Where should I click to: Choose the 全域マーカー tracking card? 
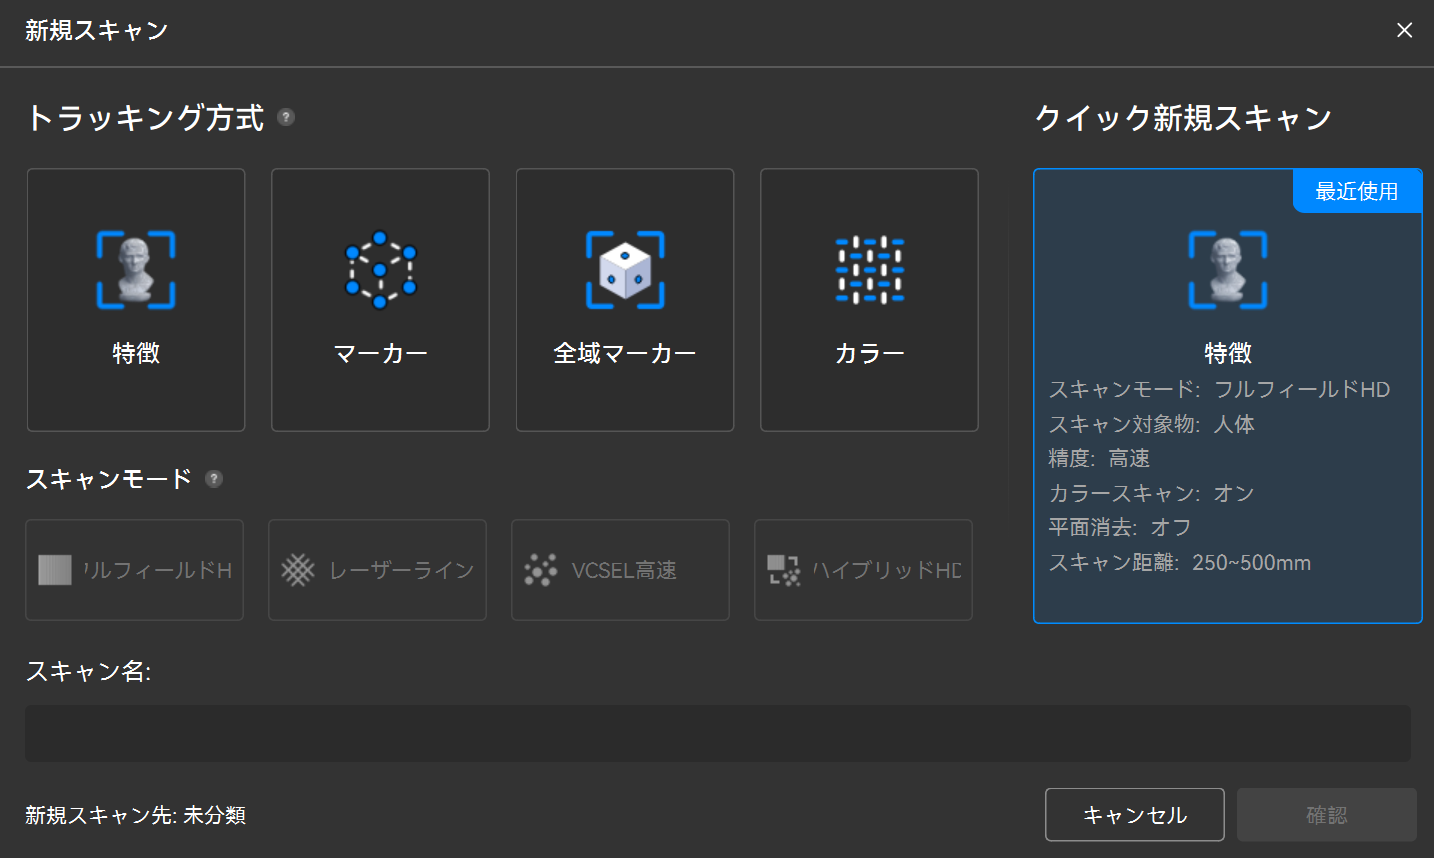[x=625, y=300]
